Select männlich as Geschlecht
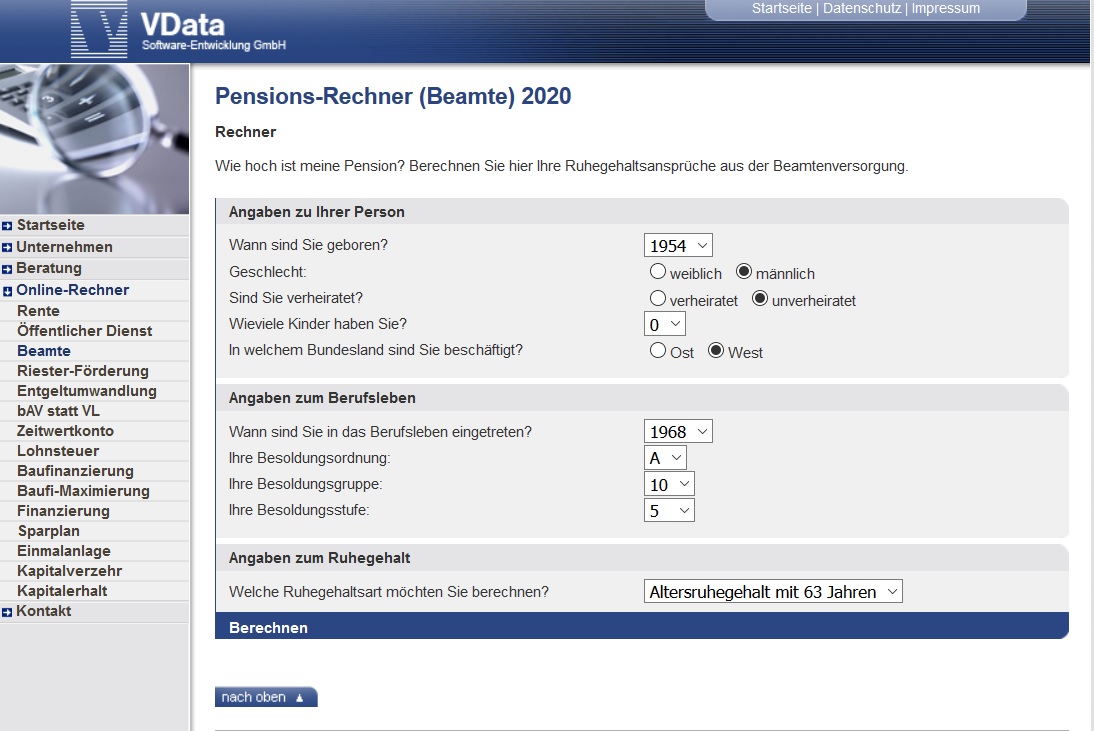 click(744, 271)
